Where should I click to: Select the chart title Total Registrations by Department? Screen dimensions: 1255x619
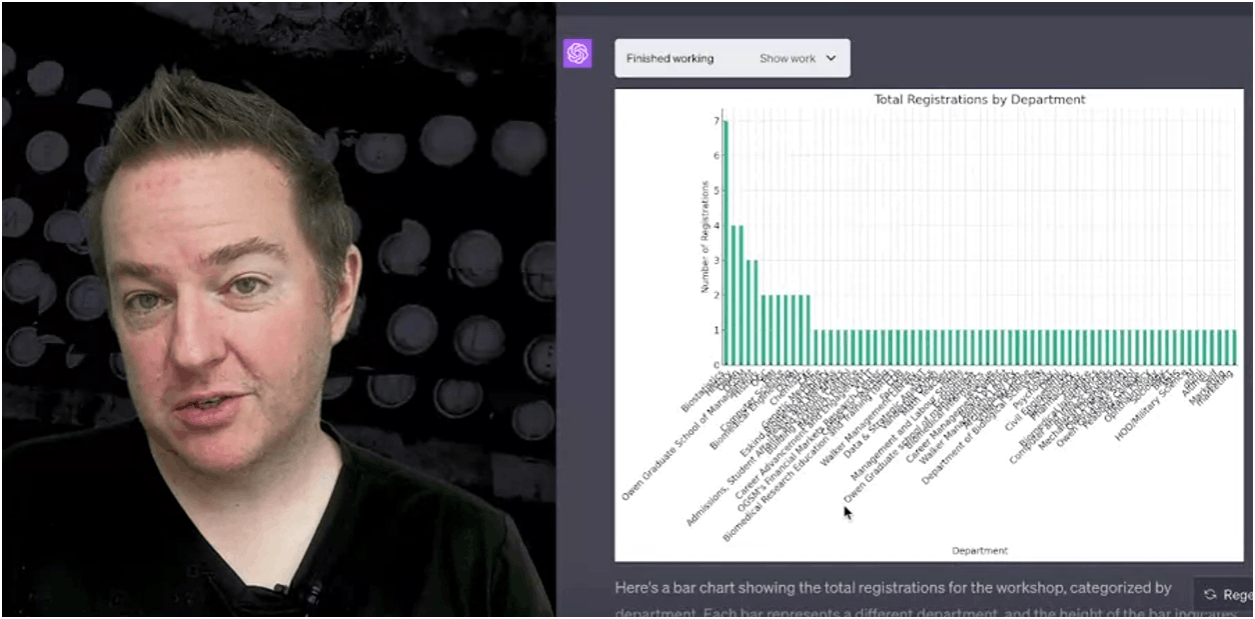click(x=979, y=99)
